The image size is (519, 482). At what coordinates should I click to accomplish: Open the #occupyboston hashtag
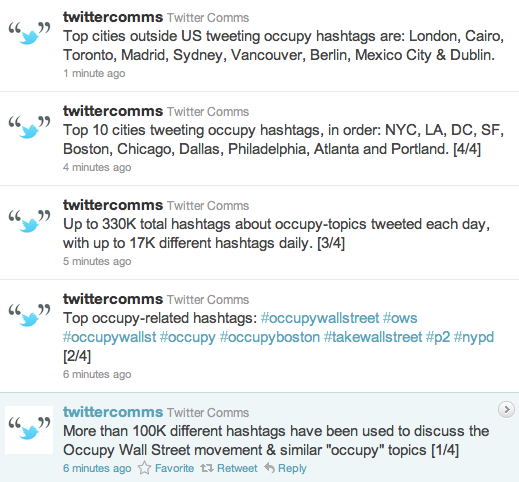click(x=270, y=337)
